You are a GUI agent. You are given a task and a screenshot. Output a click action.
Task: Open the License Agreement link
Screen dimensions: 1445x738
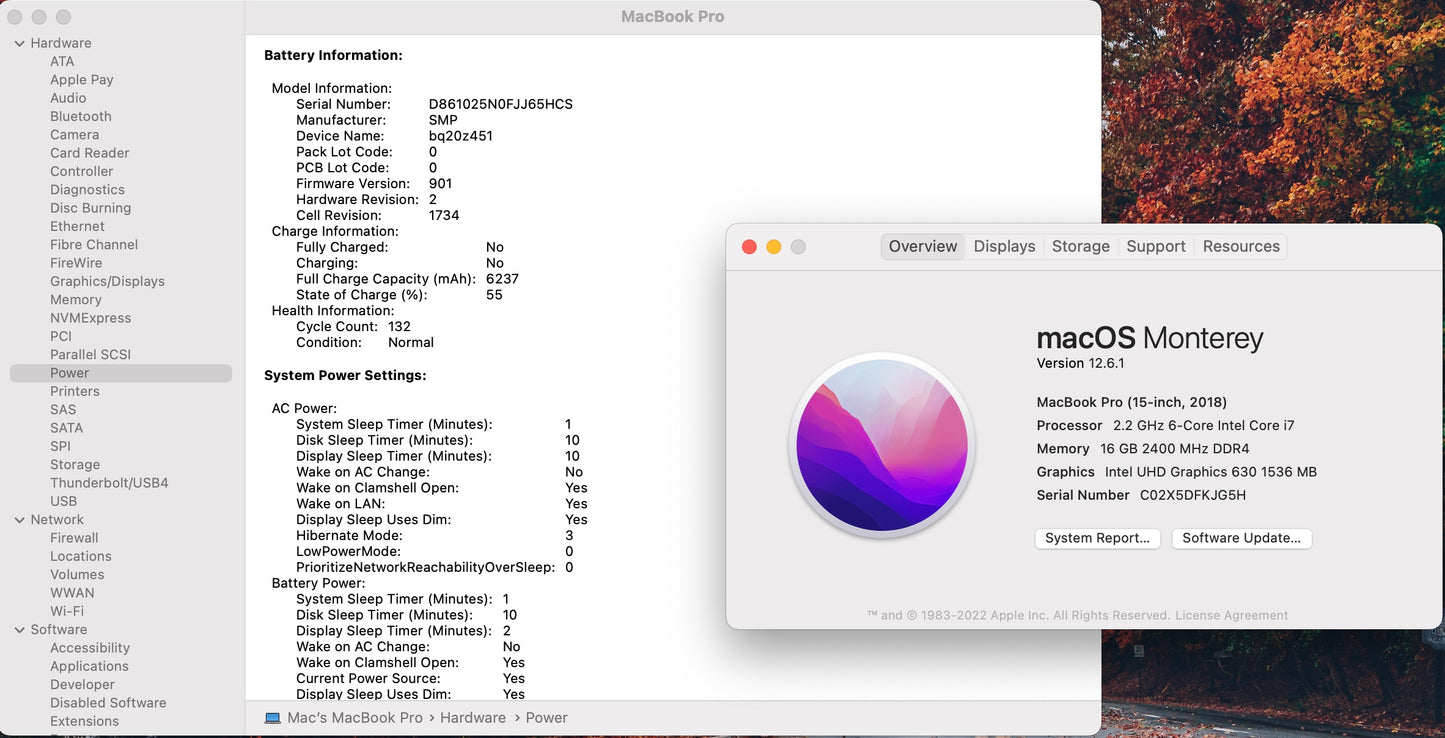(x=1231, y=615)
